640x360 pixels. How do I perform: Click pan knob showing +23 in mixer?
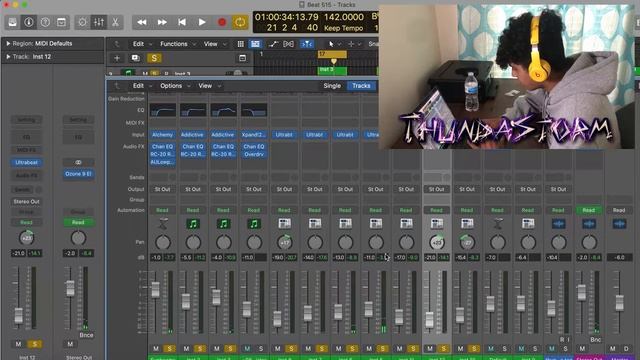437,242
